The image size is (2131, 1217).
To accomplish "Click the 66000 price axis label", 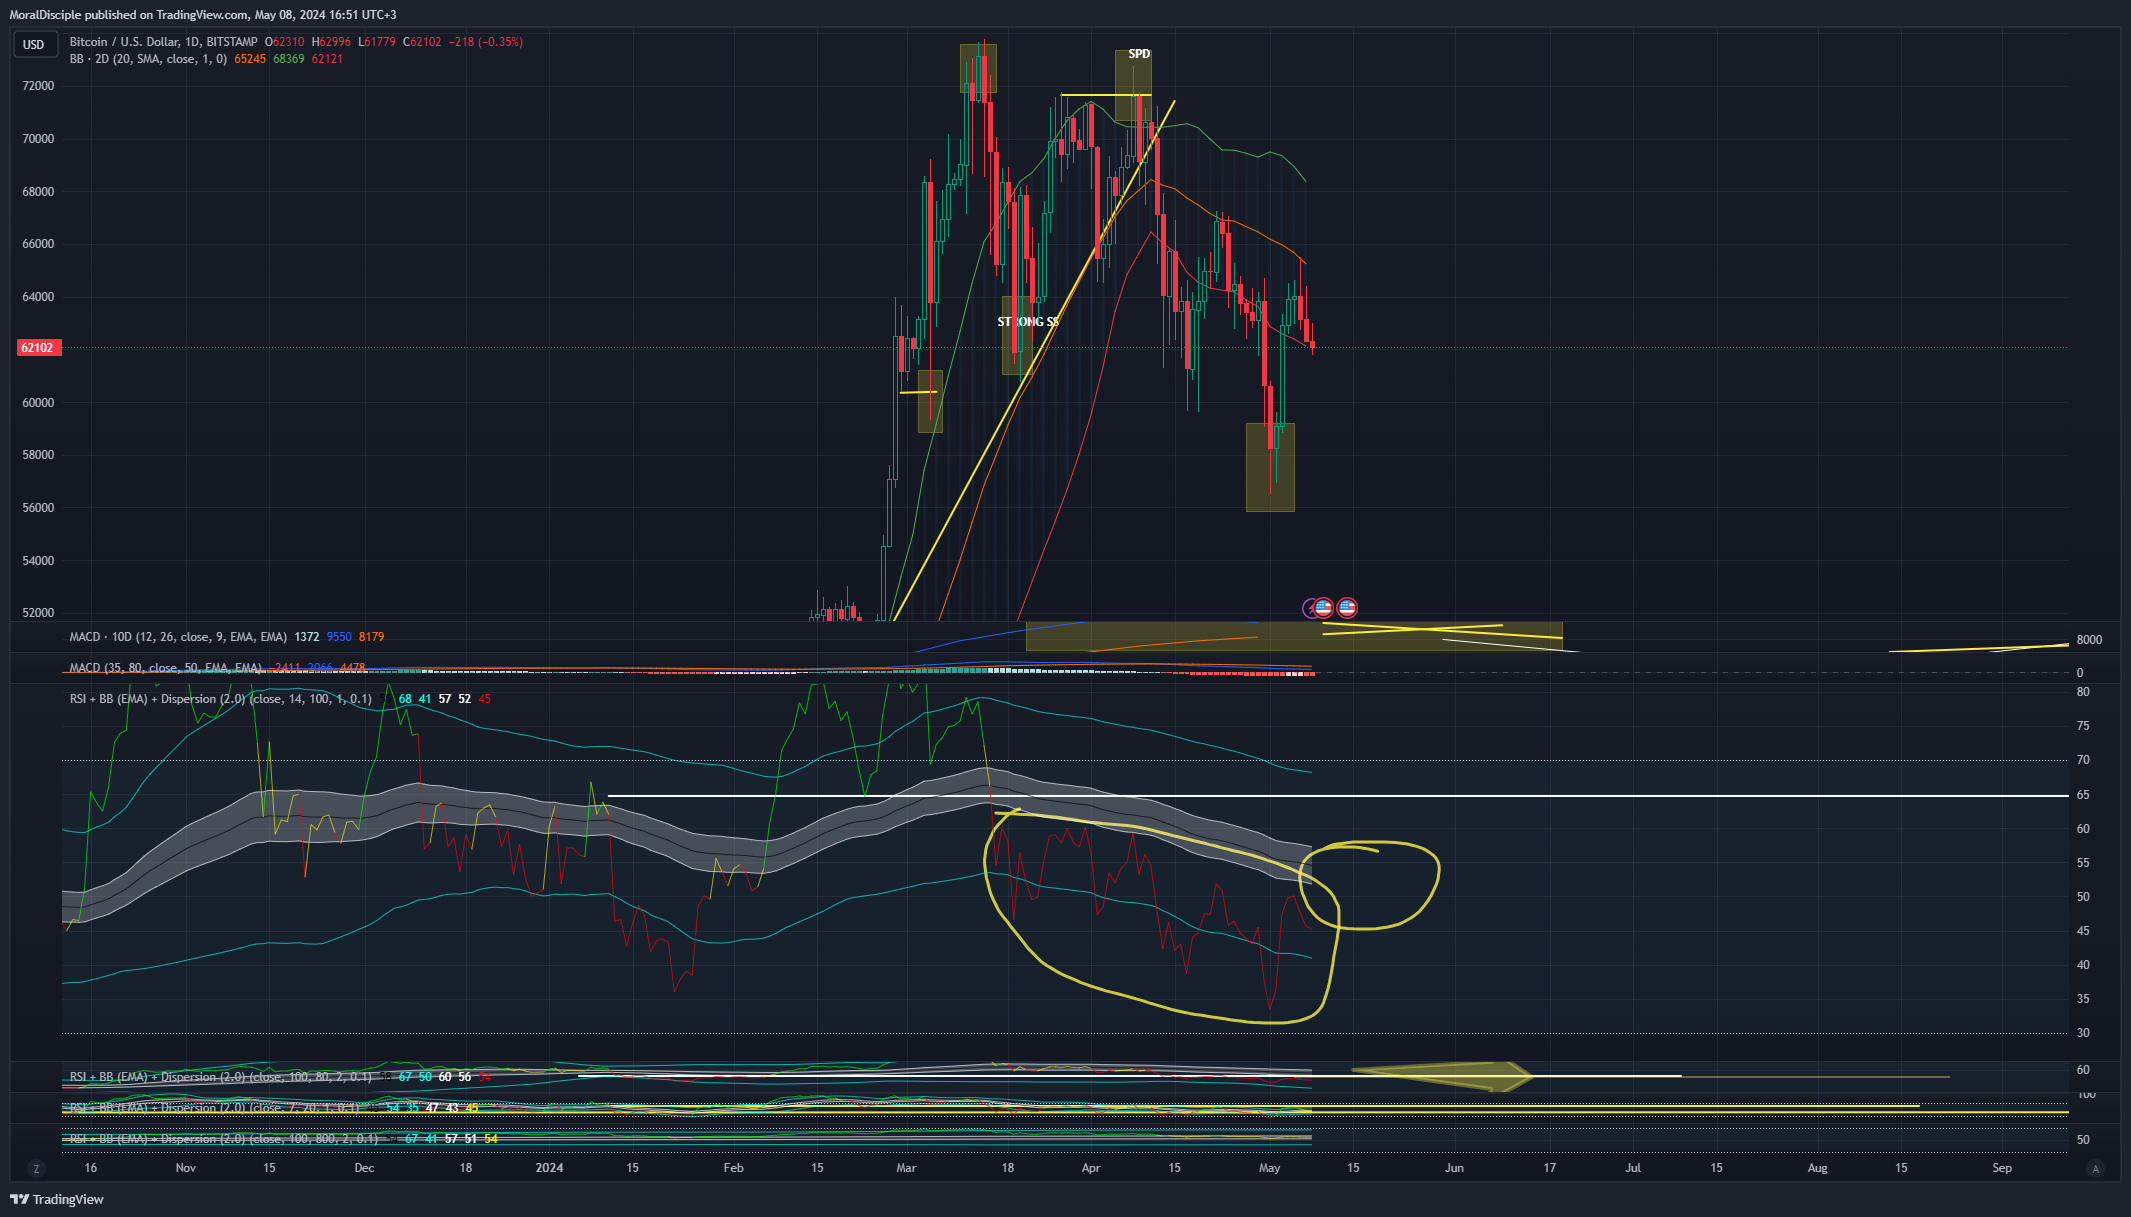I will (38, 244).
